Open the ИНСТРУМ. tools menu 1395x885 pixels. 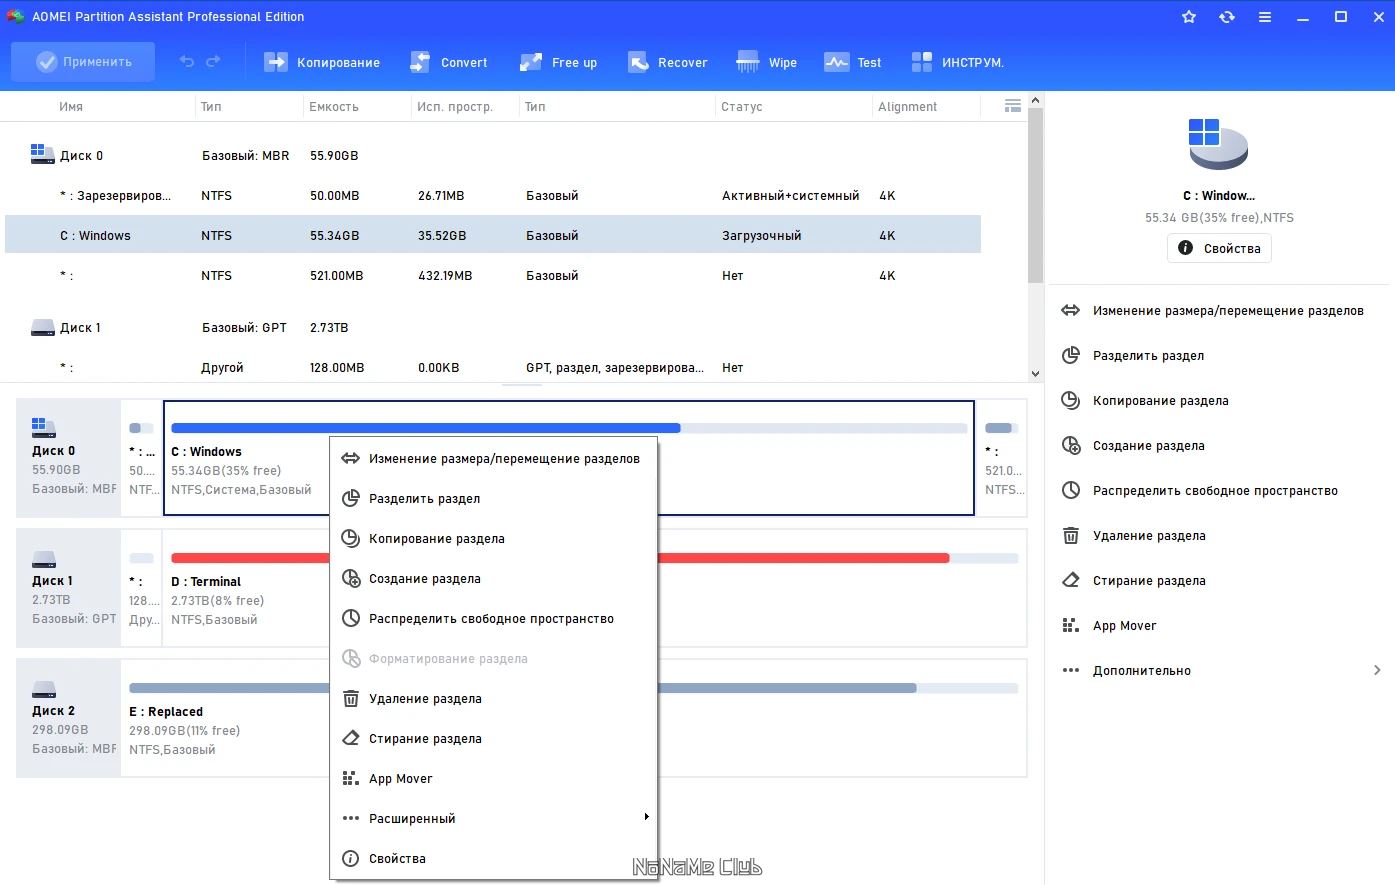point(957,62)
